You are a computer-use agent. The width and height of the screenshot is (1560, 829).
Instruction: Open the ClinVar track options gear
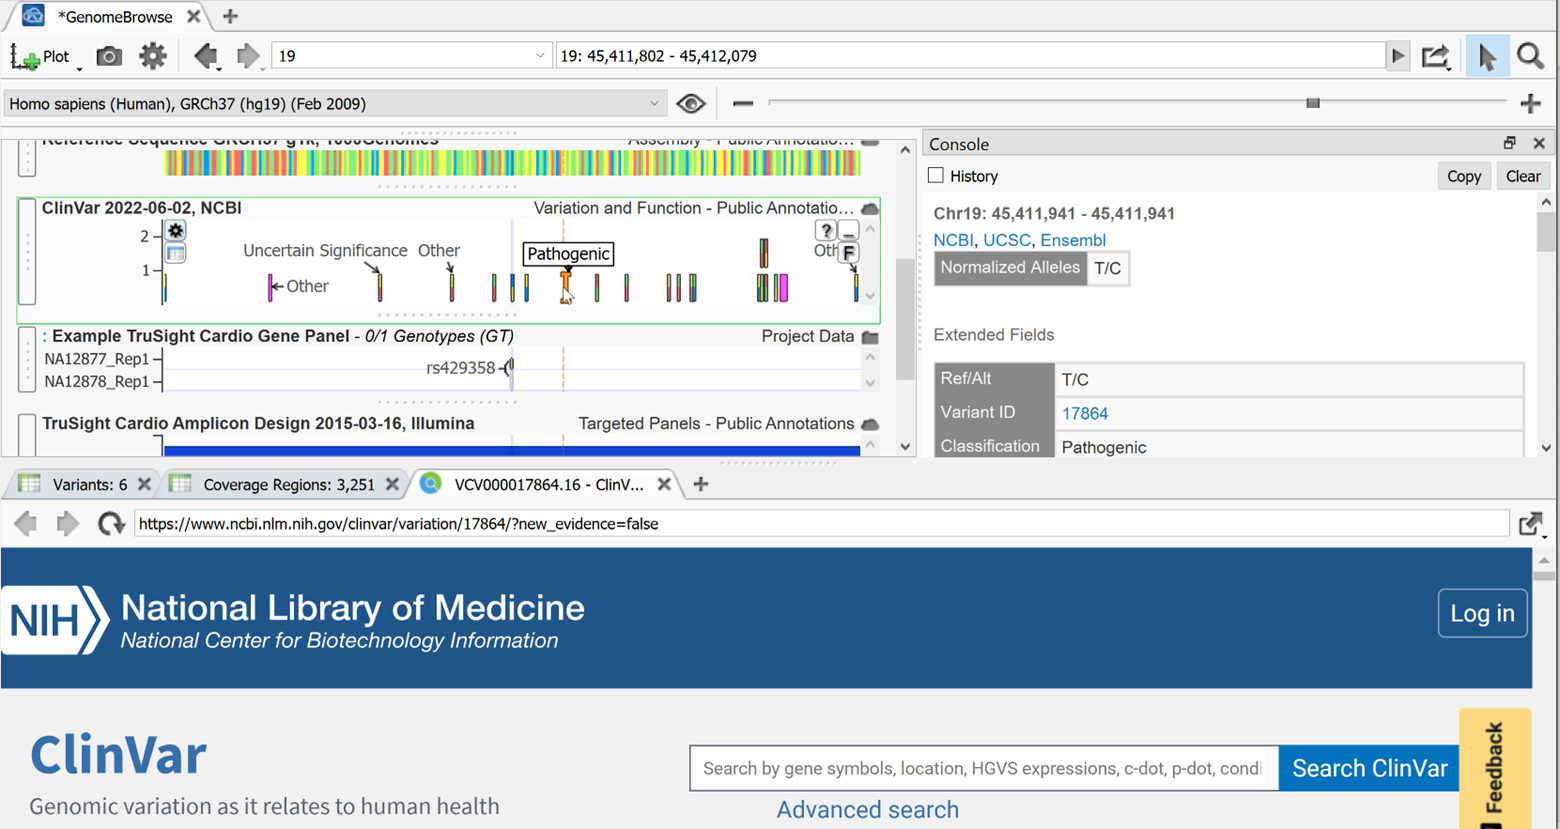click(x=174, y=231)
